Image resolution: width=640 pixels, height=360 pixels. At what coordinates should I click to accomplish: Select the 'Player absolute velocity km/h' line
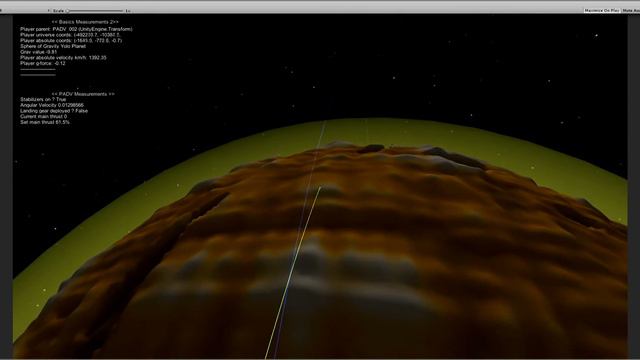63,58
